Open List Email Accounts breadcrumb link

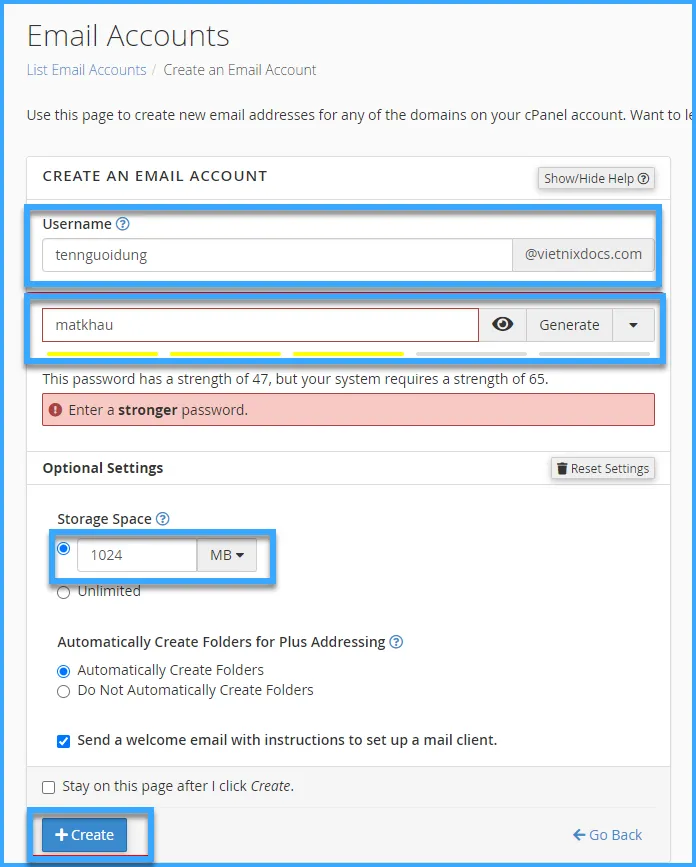click(86, 70)
